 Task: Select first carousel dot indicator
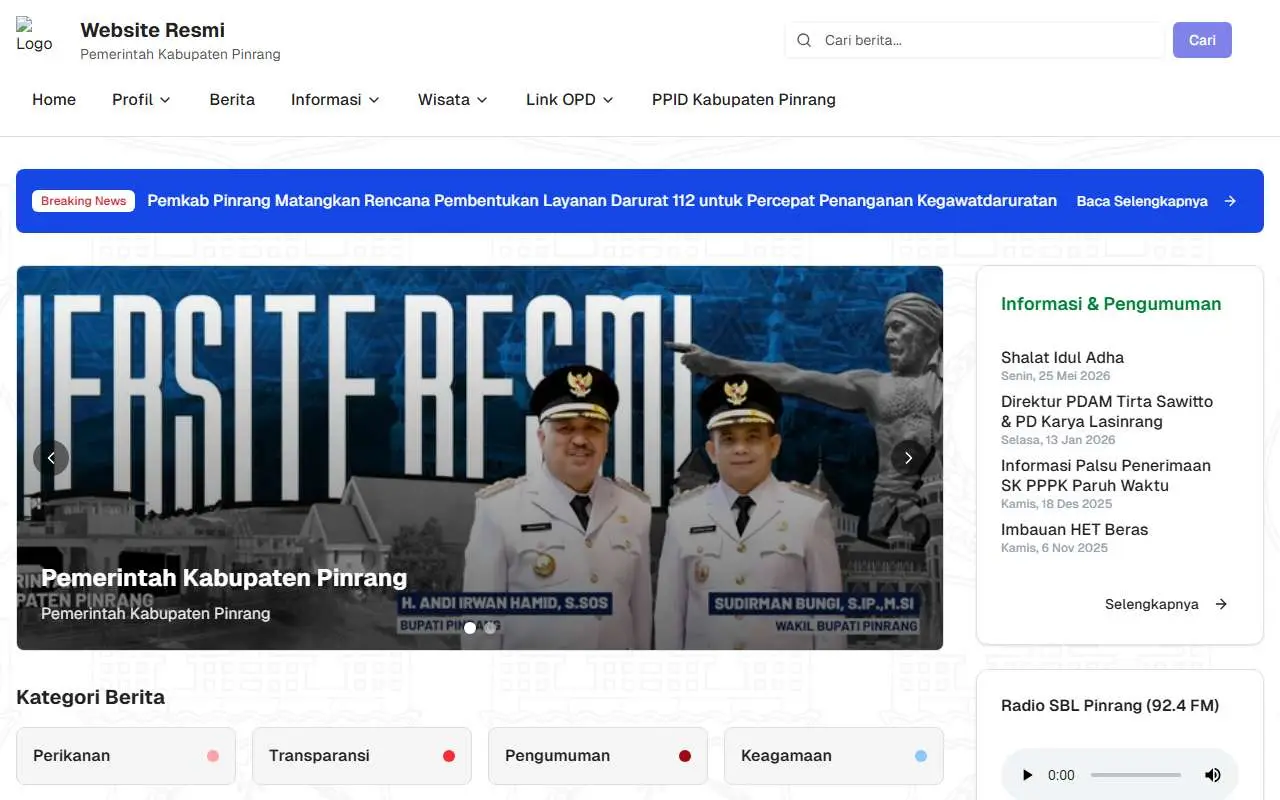pyautogui.click(x=470, y=628)
